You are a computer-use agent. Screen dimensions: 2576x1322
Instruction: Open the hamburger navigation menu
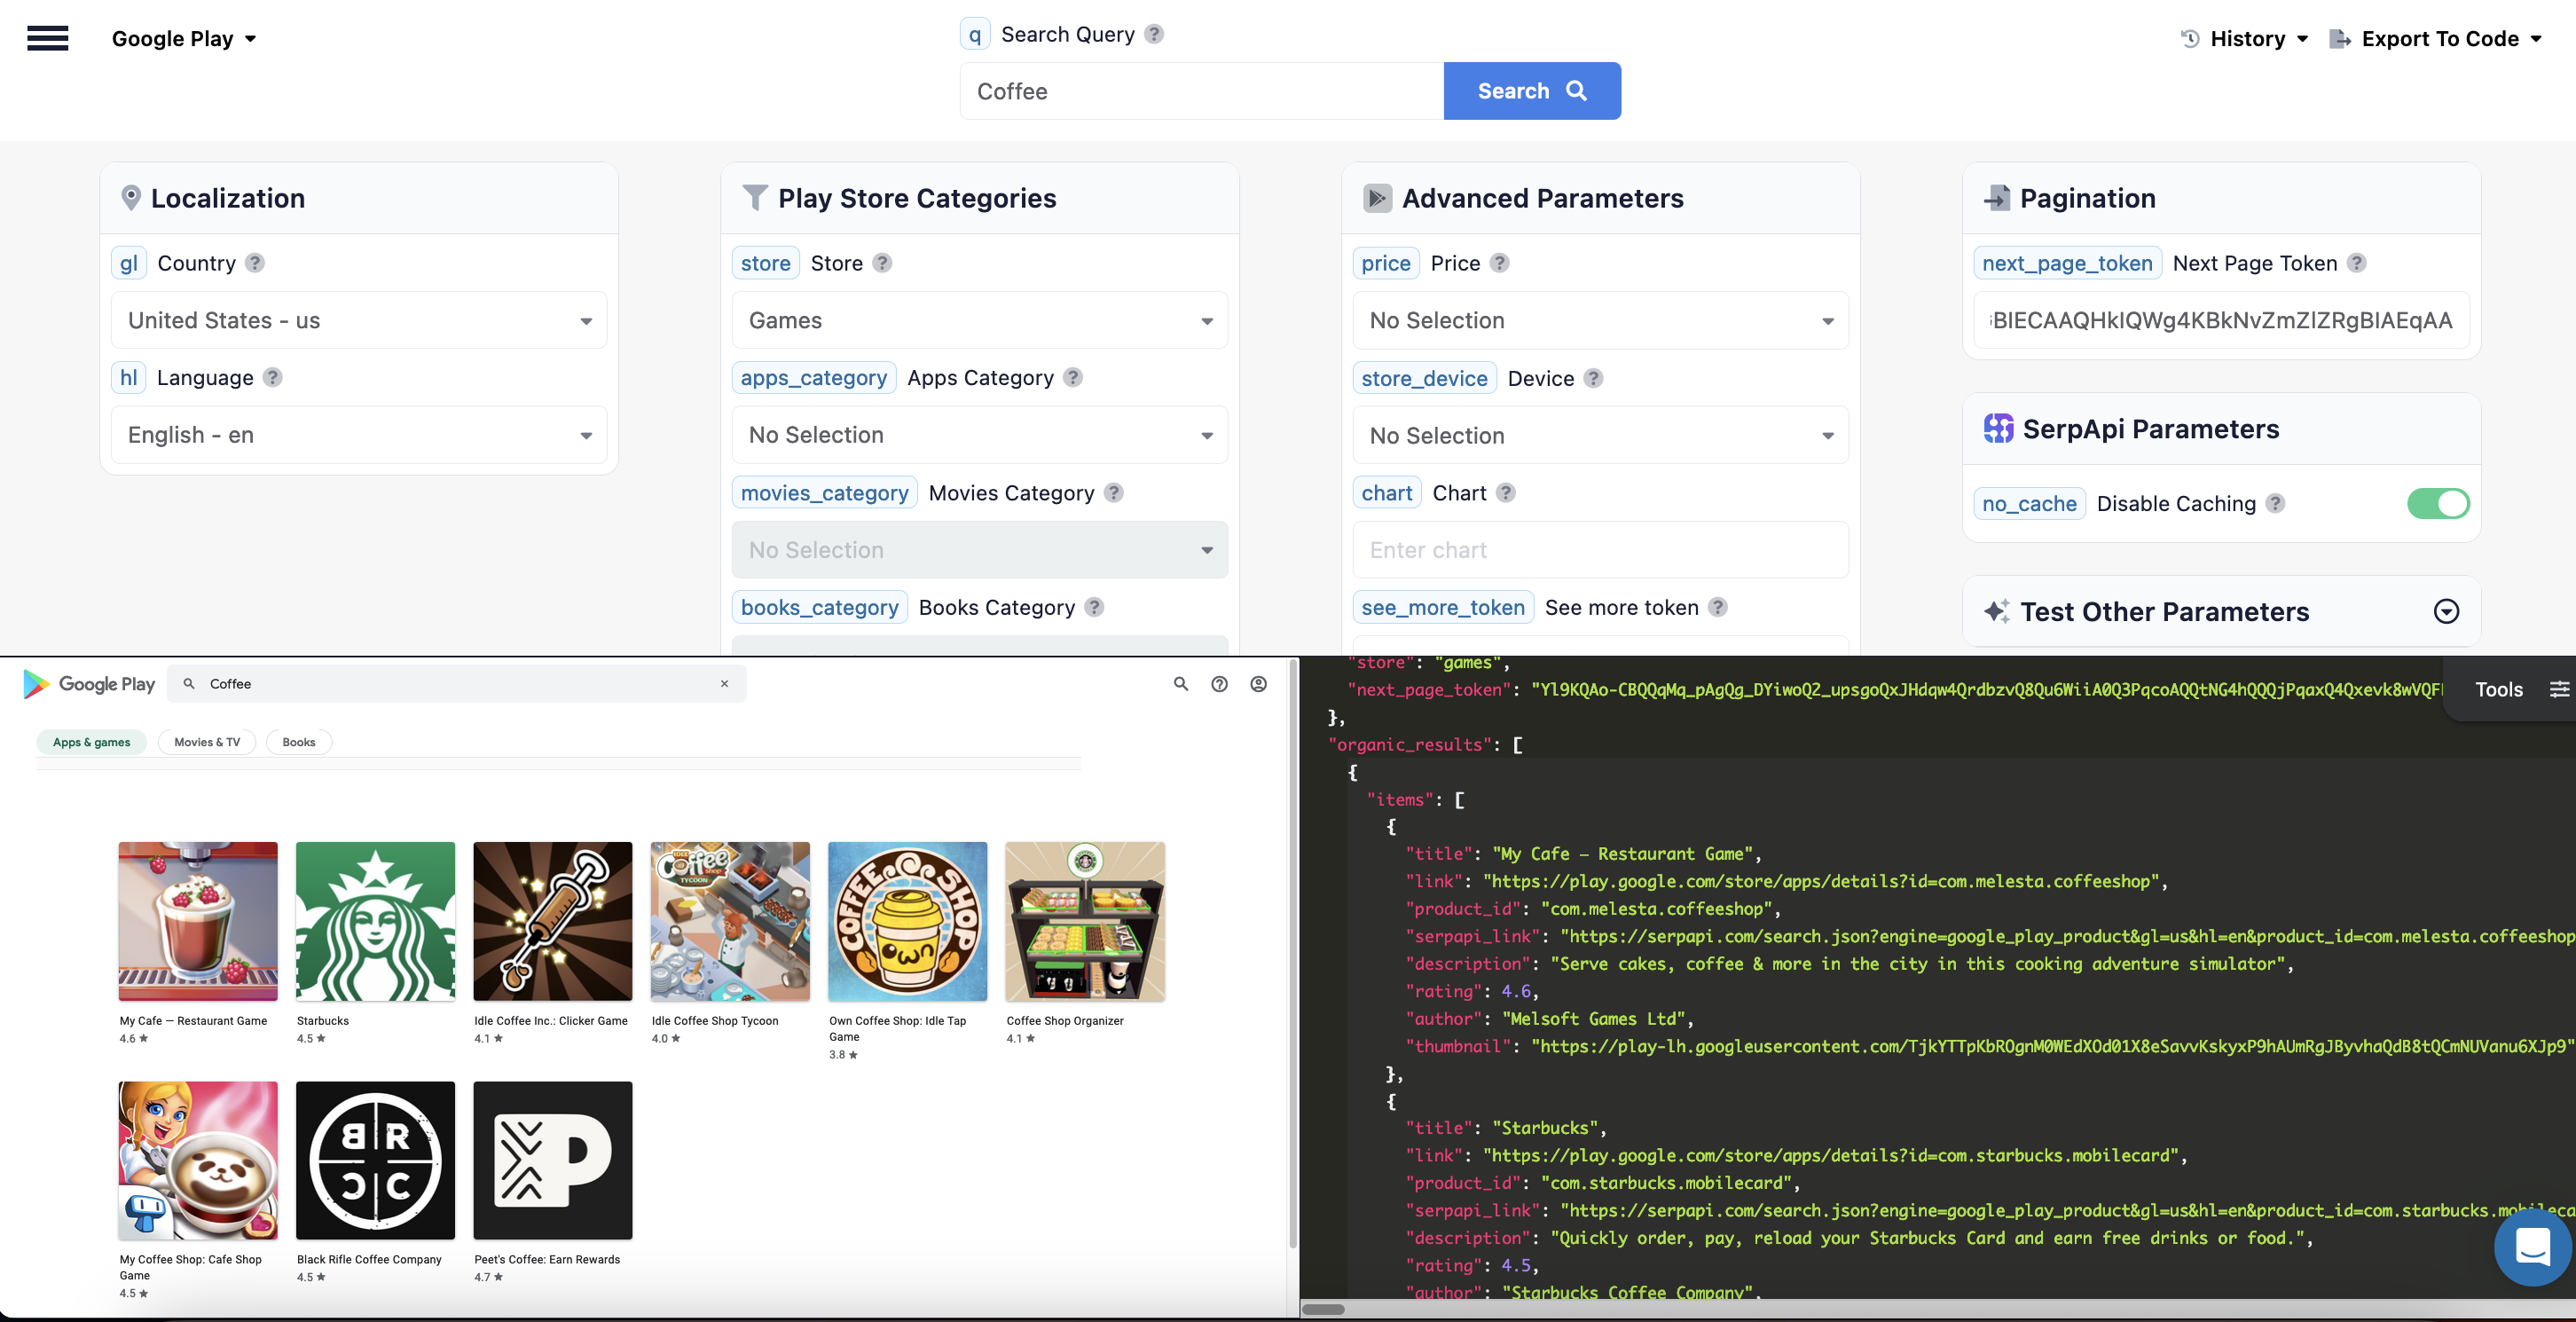pyautogui.click(x=47, y=38)
